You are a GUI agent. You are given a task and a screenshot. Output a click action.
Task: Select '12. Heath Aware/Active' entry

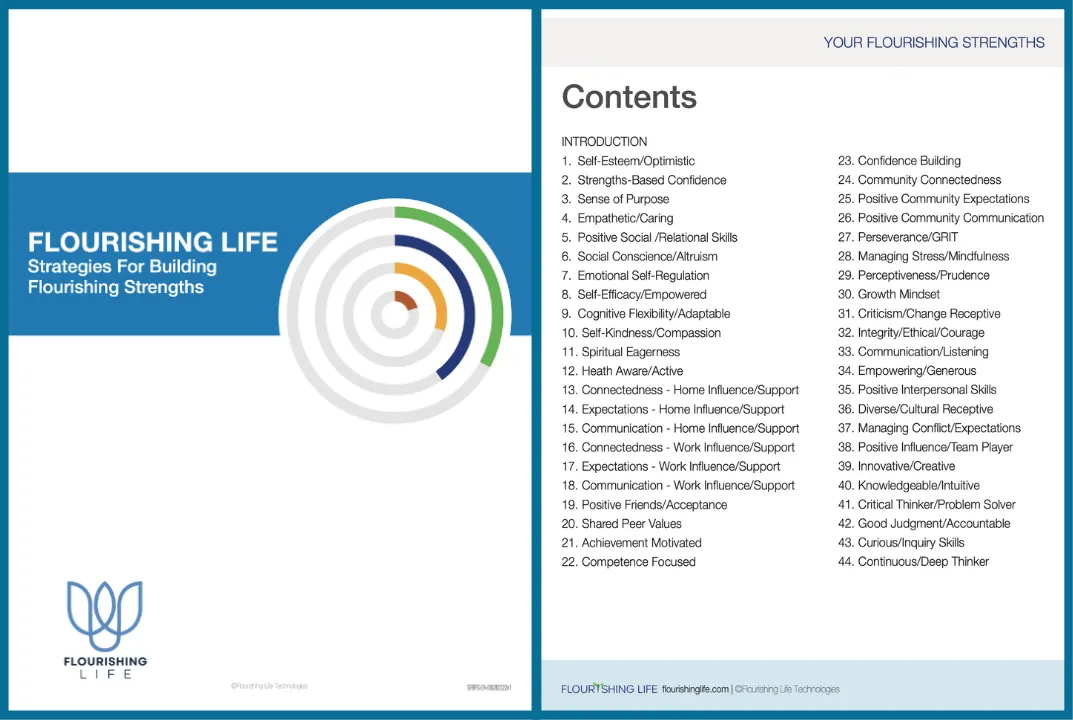click(622, 371)
